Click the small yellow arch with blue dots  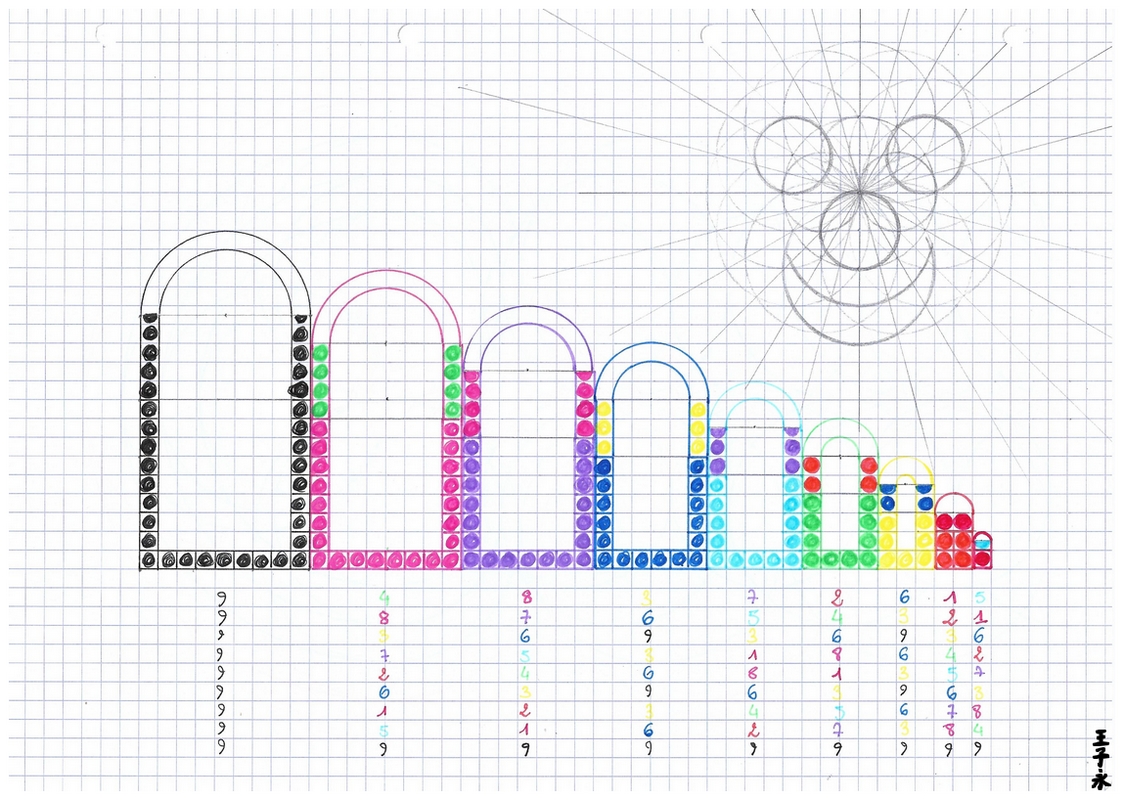[906, 513]
